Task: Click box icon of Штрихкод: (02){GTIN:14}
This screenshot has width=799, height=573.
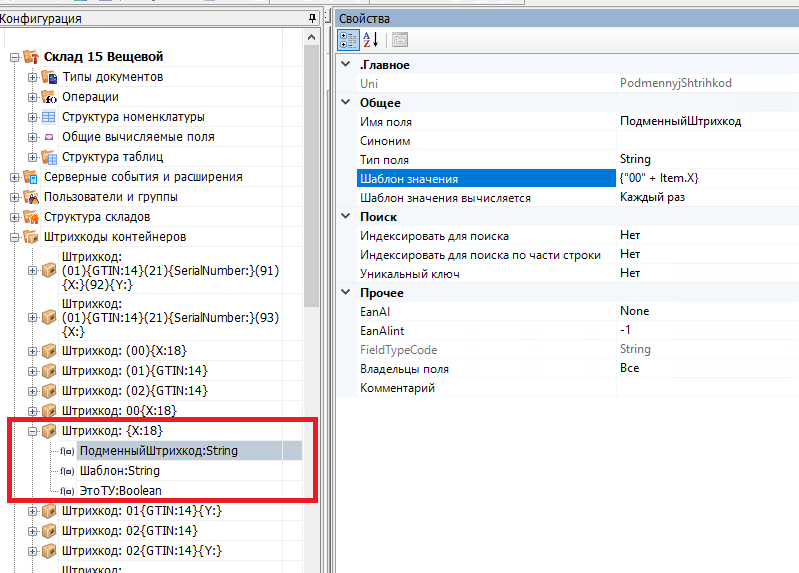Action: point(49,391)
